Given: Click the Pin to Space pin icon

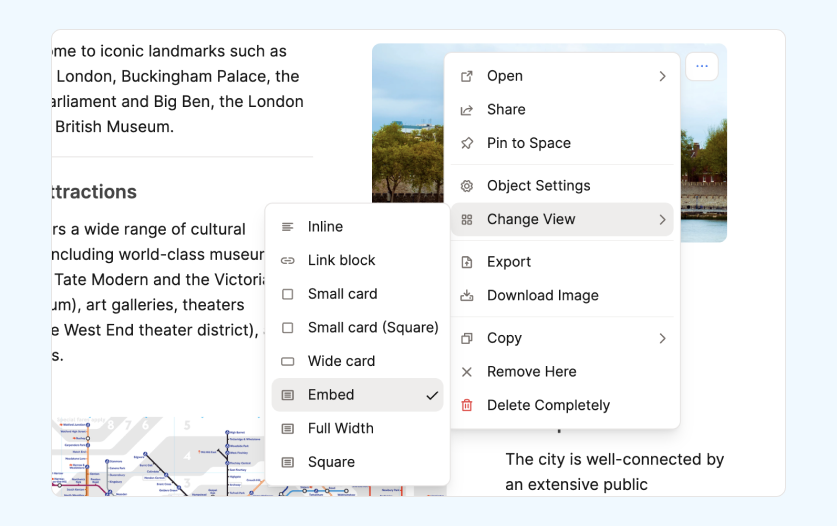Looking at the screenshot, I should [x=466, y=143].
